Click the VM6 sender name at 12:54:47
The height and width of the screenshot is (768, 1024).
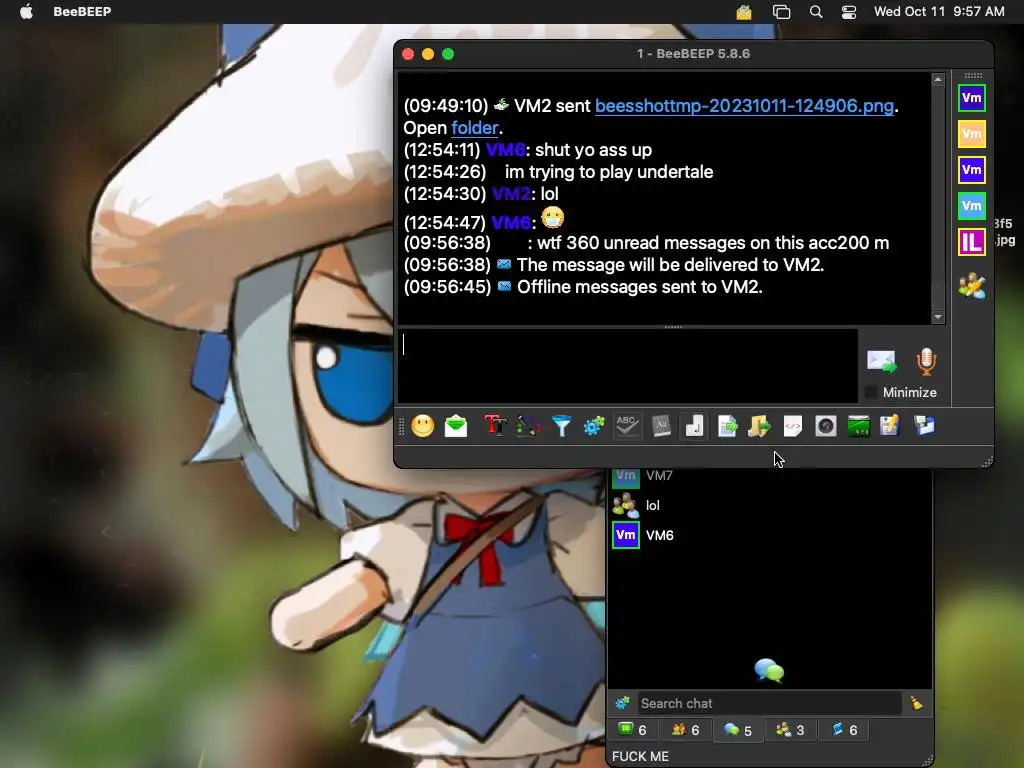coord(510,223)
